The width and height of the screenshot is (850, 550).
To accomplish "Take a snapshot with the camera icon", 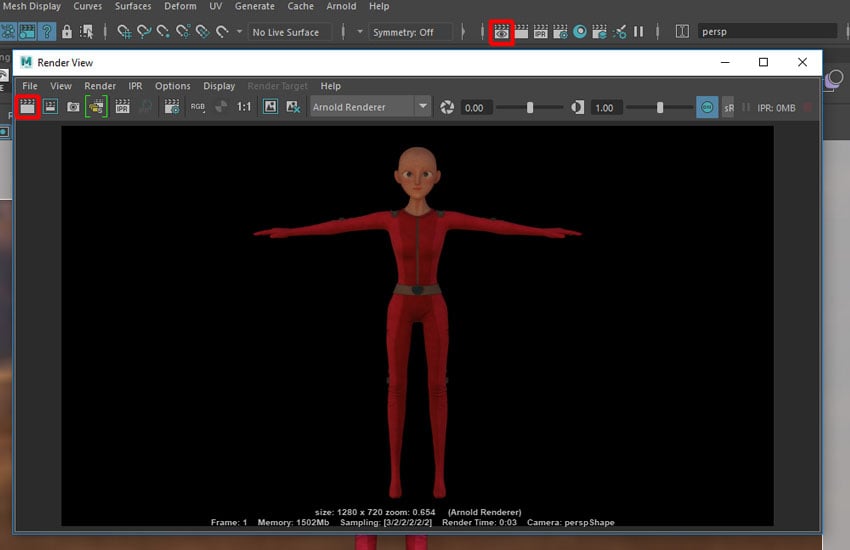I will (x=73, y=106).
